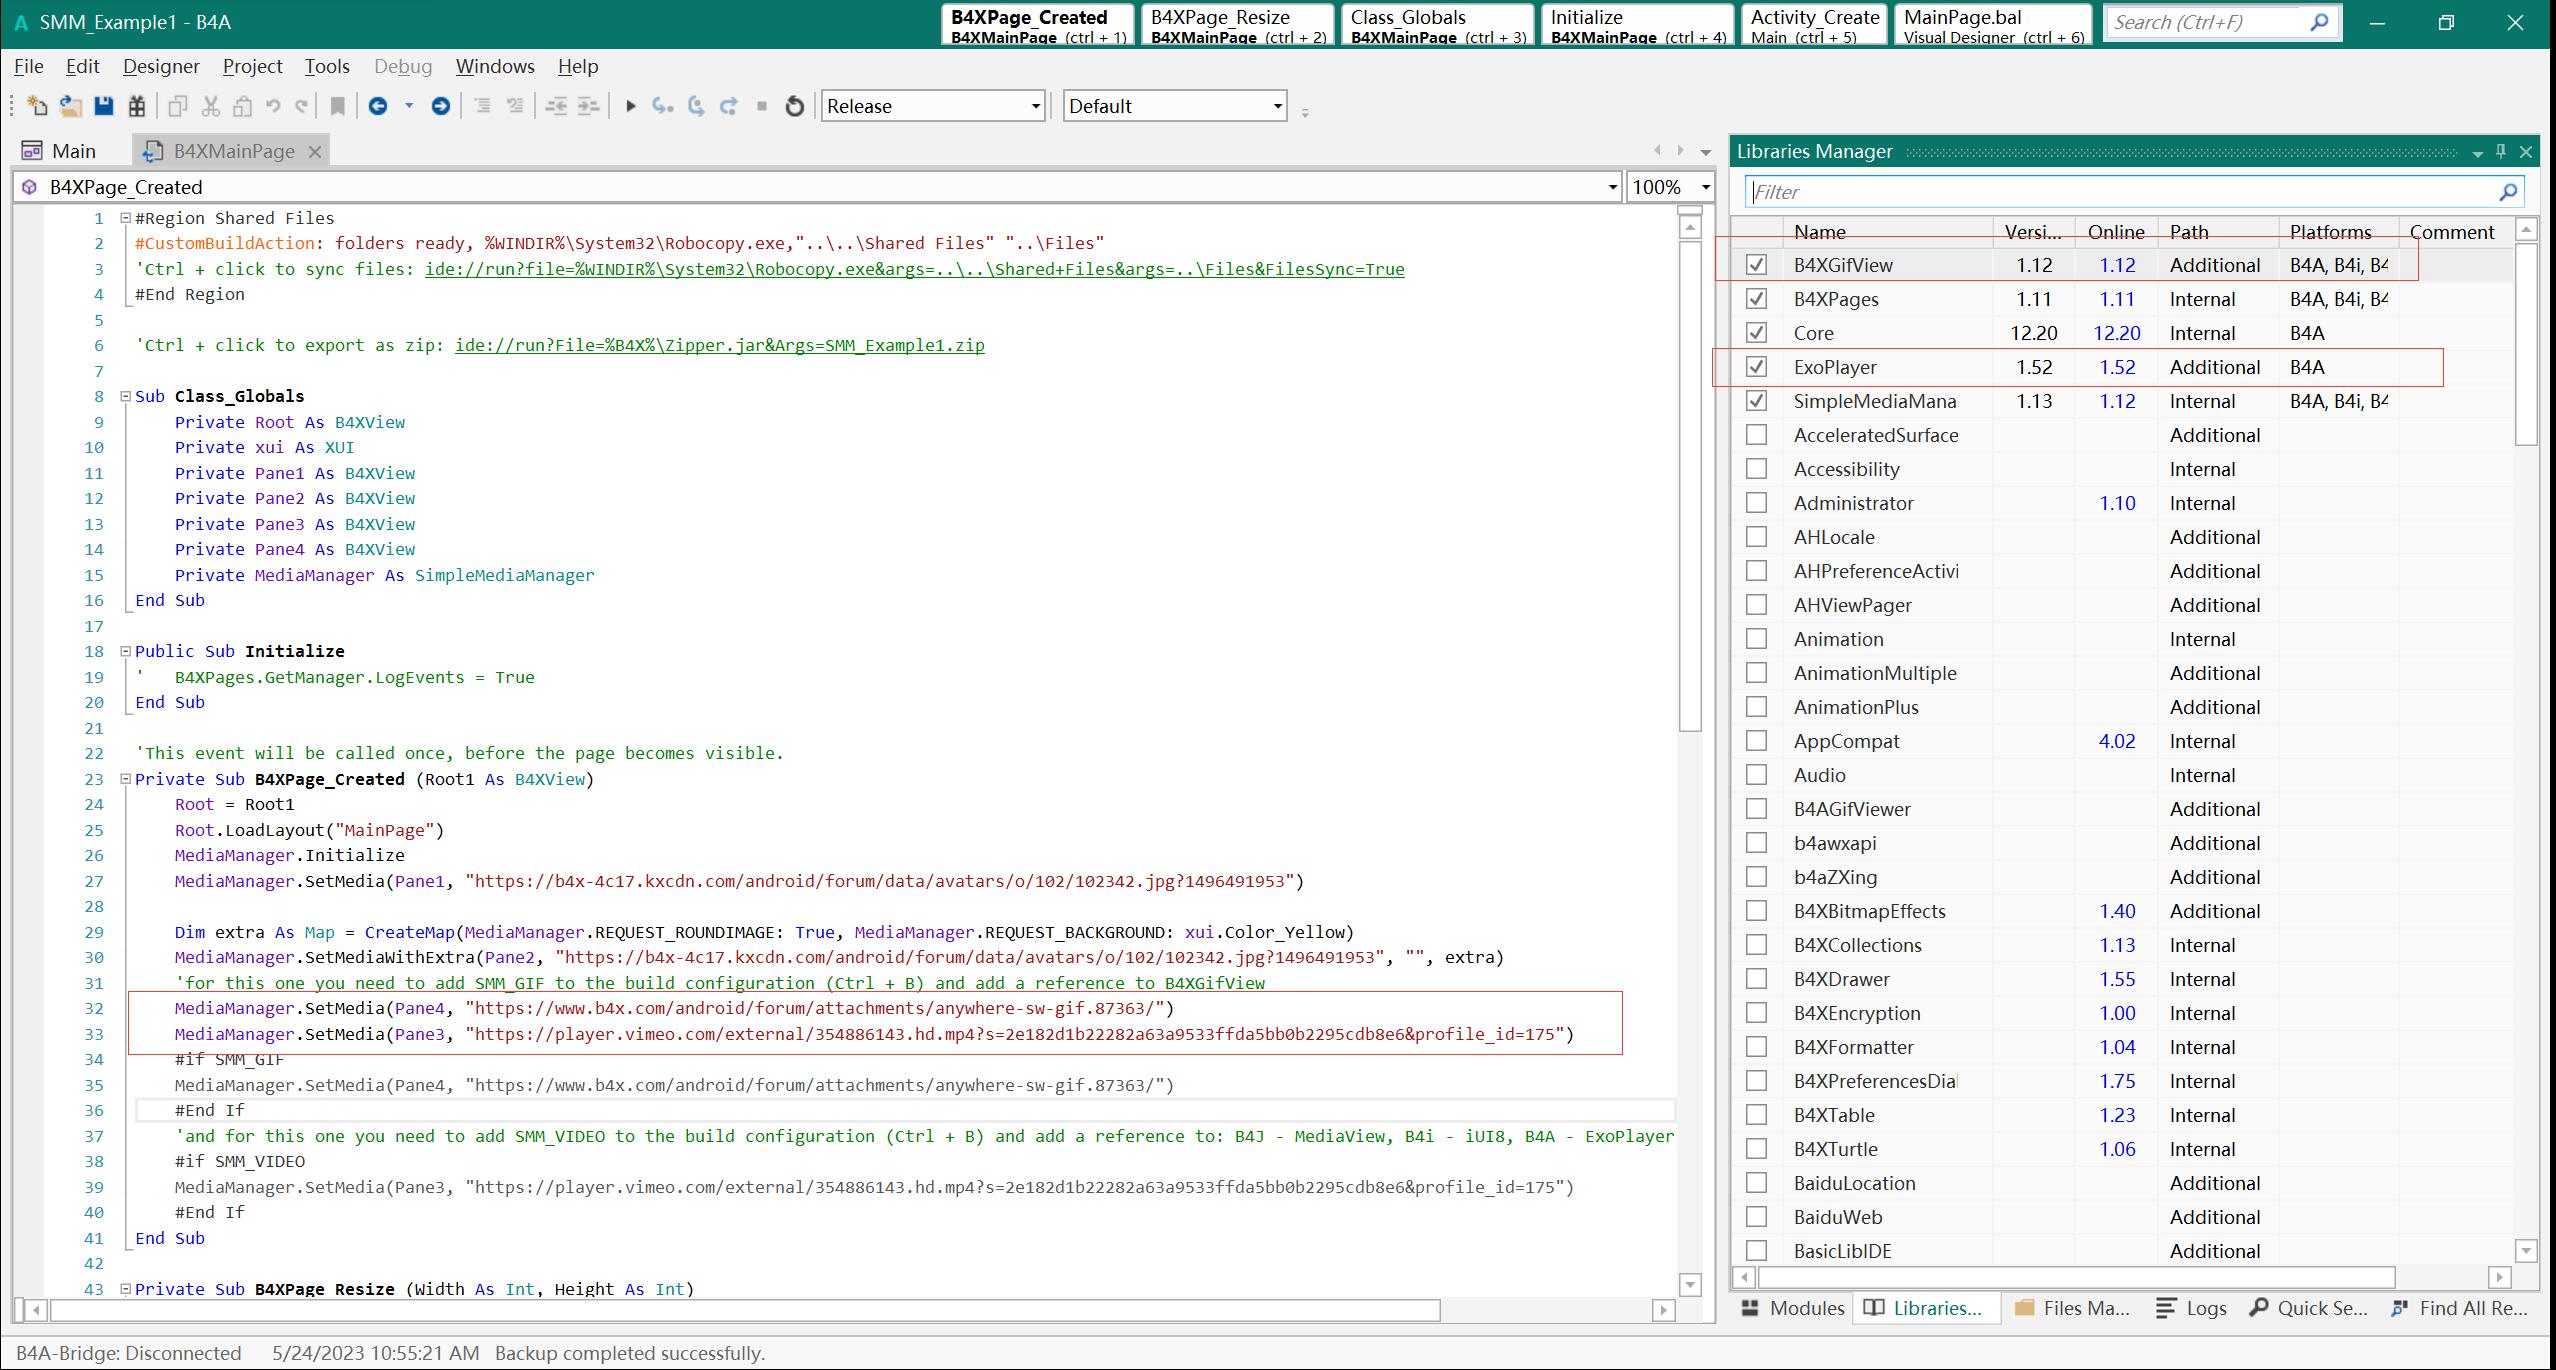Click the Save project icon
This screenshot has width=2556, height=1370.
[x=103, y=106]
